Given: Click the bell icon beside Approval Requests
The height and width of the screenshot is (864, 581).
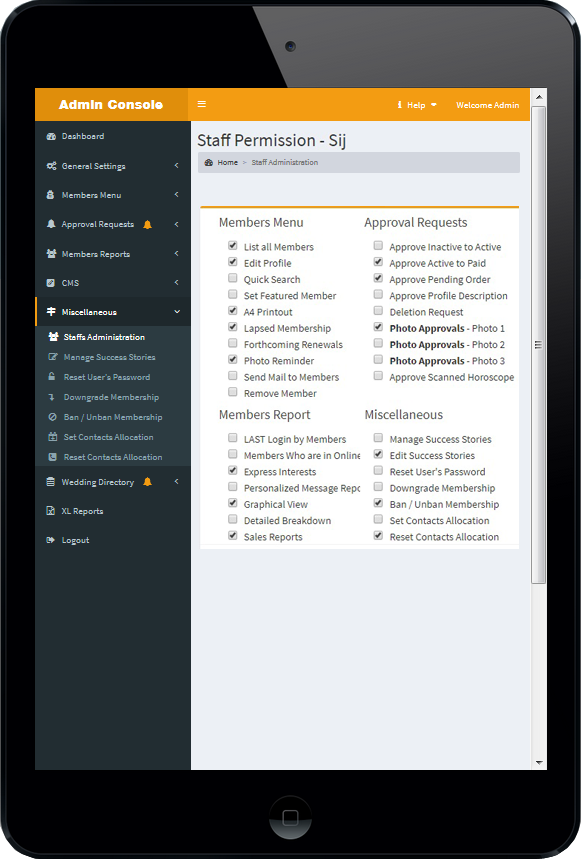Looking at the screenshot, I should pyautogui.click(x=147, y=224).
